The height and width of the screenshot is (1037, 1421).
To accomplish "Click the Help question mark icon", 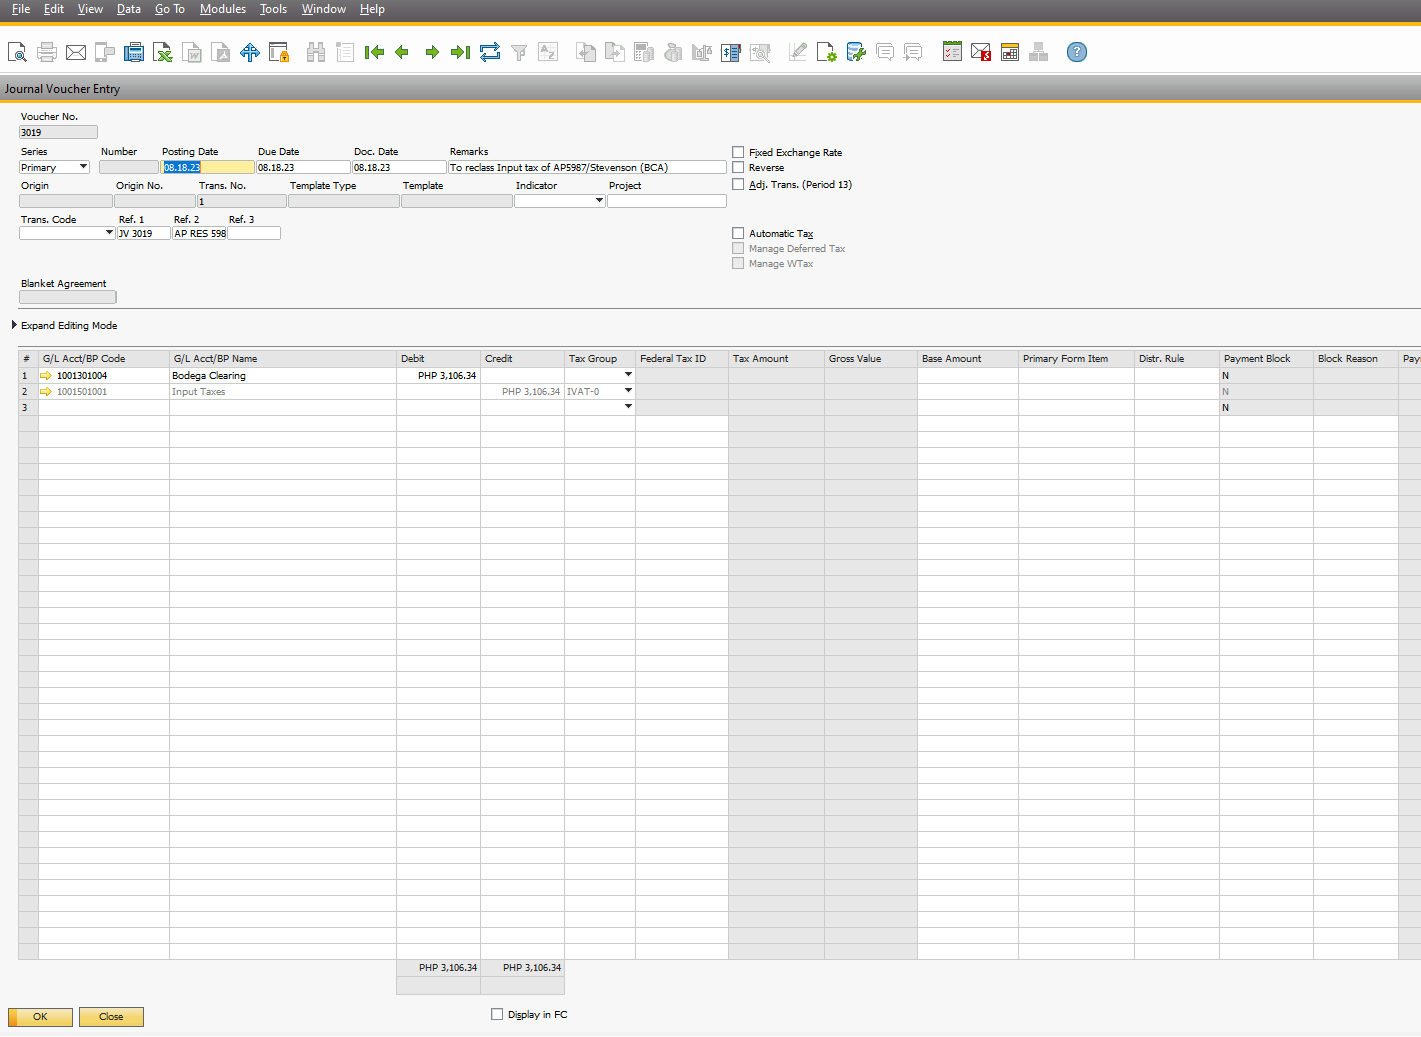I will pos(1077,52).
